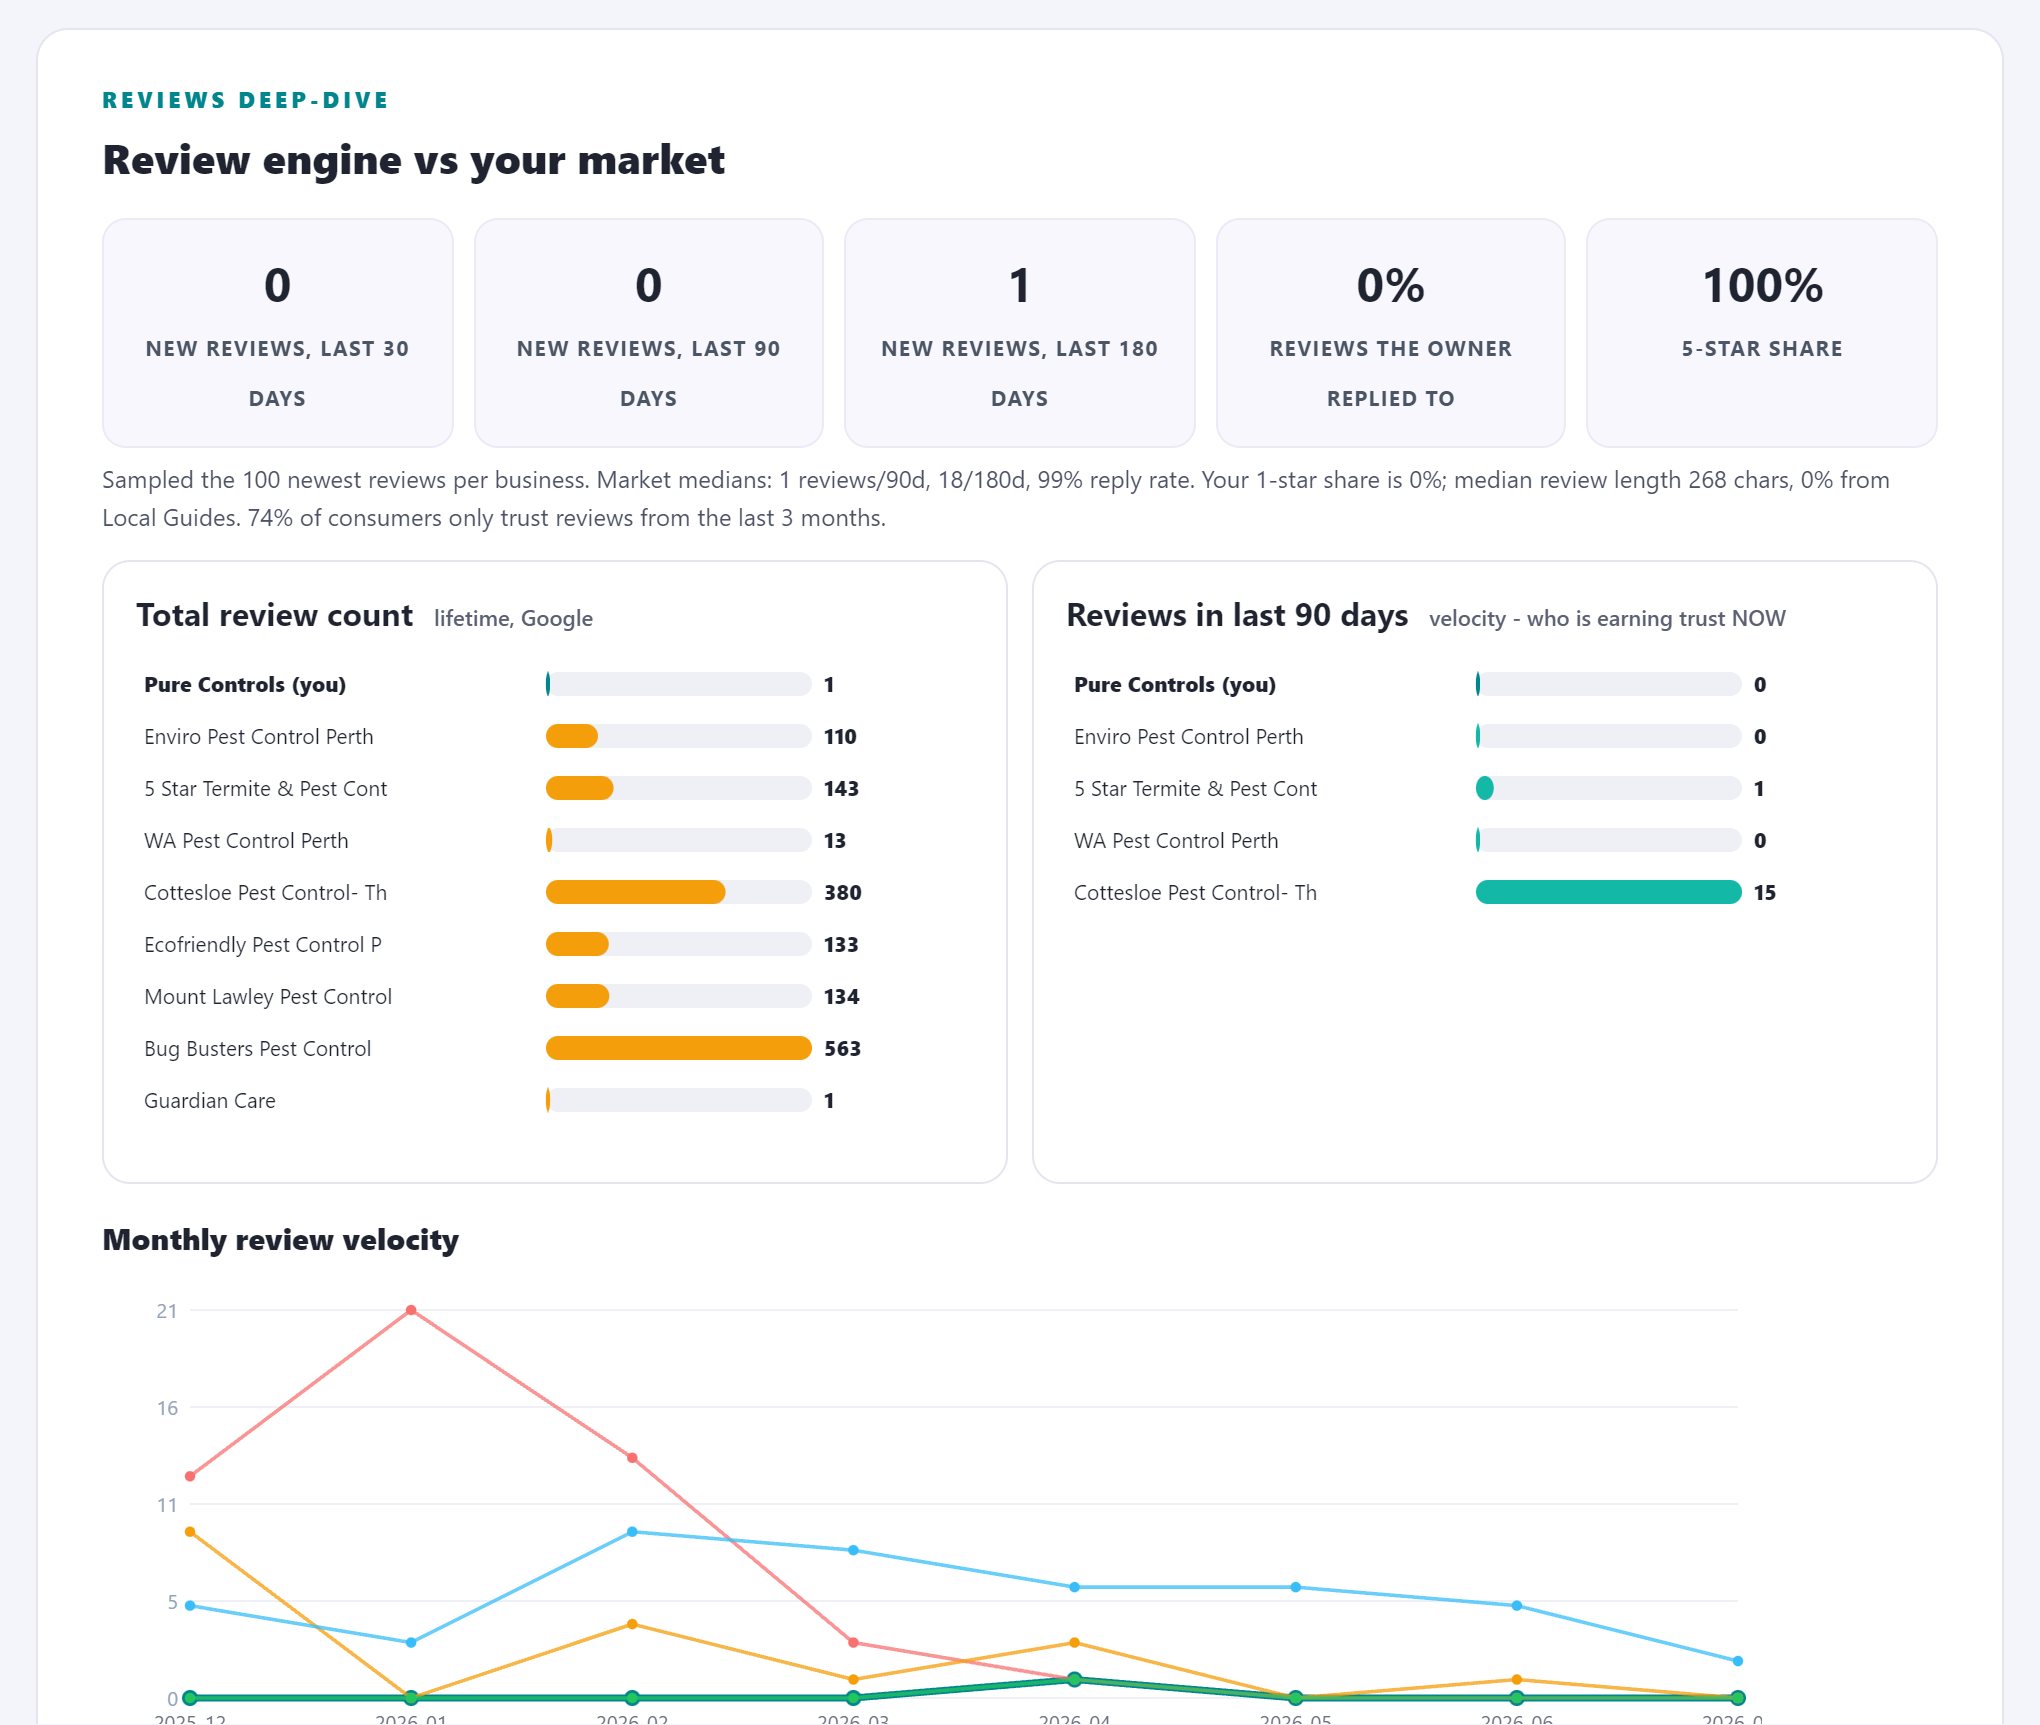
Task: Click 'Enviro Pest Control Perth' in total review count
Action: pos(258,737)
